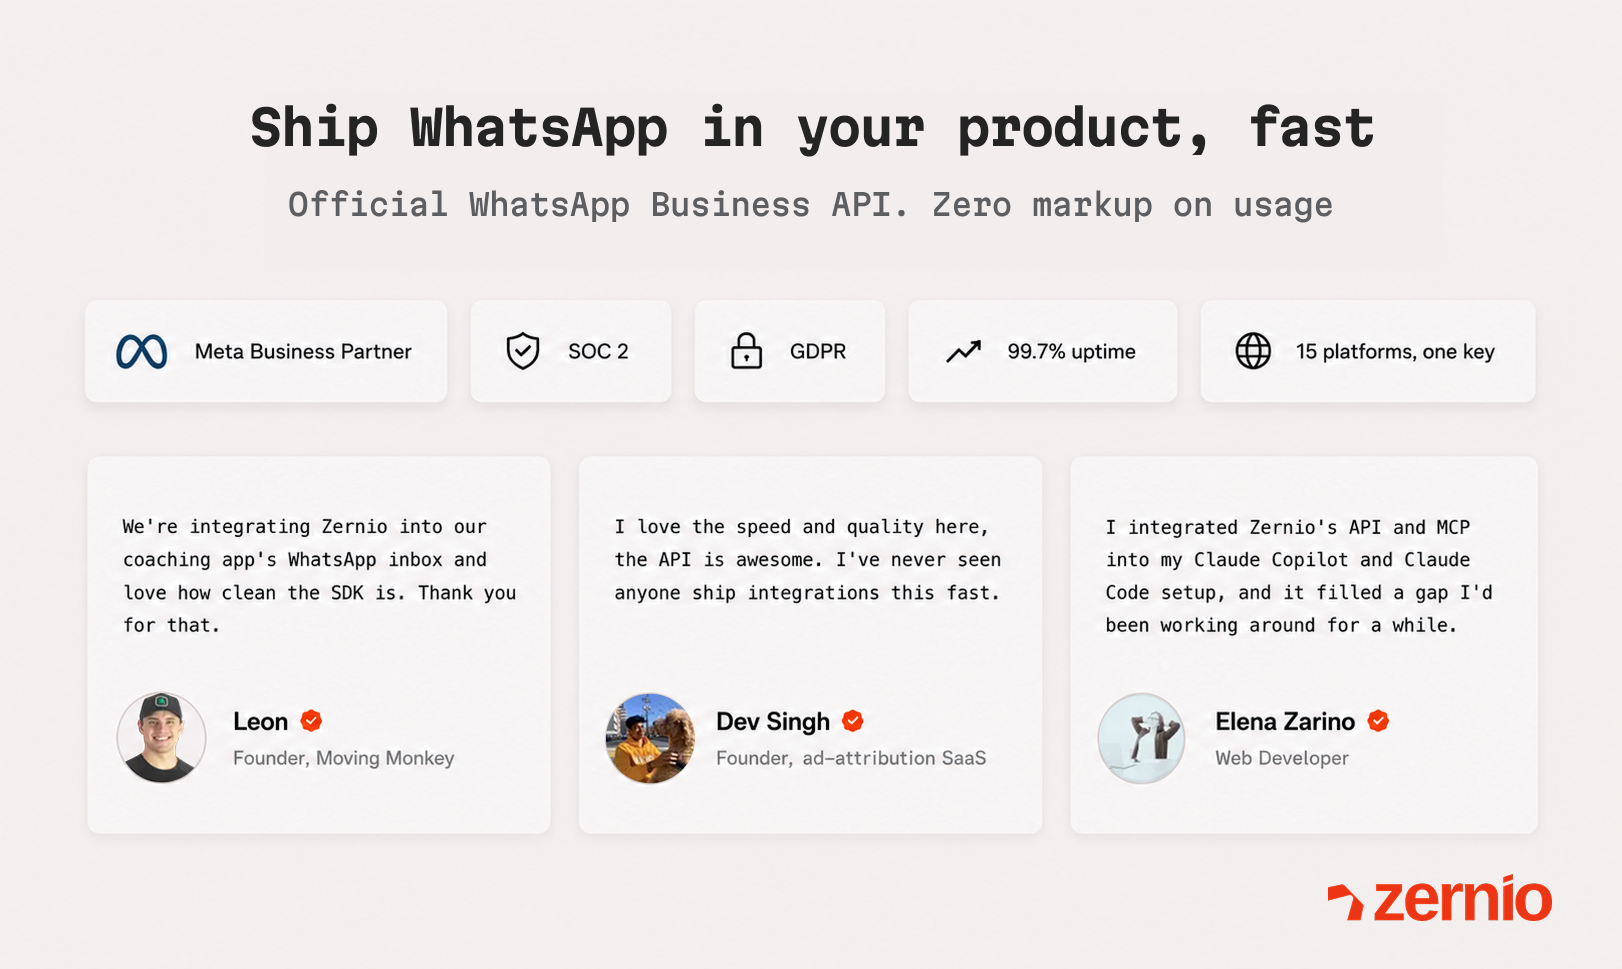The height and width of the screenshot is (969, 1622).
Task: Click the "15 platforms, one key" text
Action: coord(1395,352)
